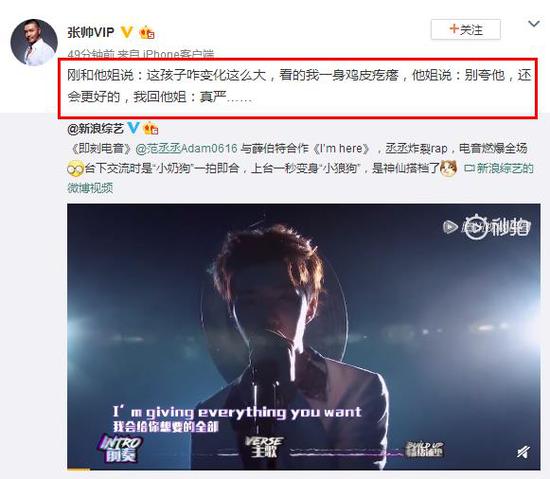This screenshot has height=479, width=550.
Task: Click the dog emoji after 神仙搭档了
Action: (449, 168)
